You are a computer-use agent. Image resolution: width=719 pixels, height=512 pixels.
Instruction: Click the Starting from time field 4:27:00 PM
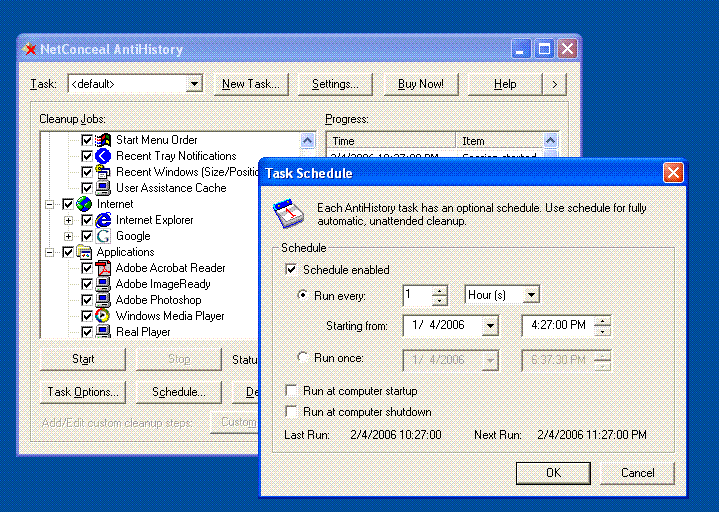coord(559,325)
